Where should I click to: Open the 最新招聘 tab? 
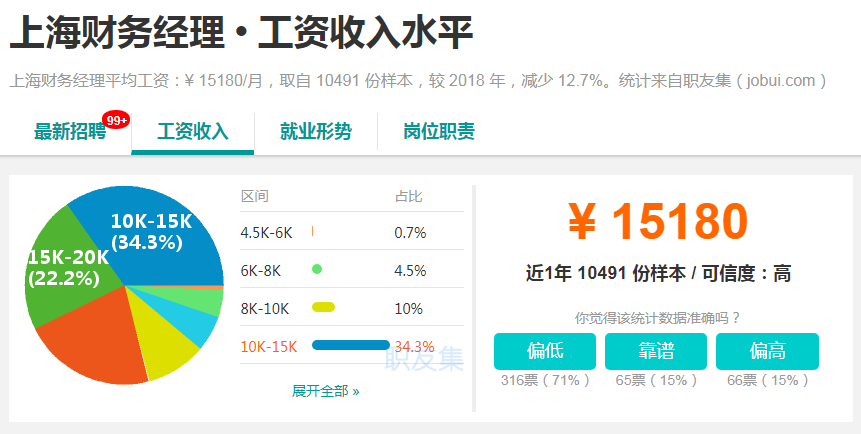tap(69, 132)
